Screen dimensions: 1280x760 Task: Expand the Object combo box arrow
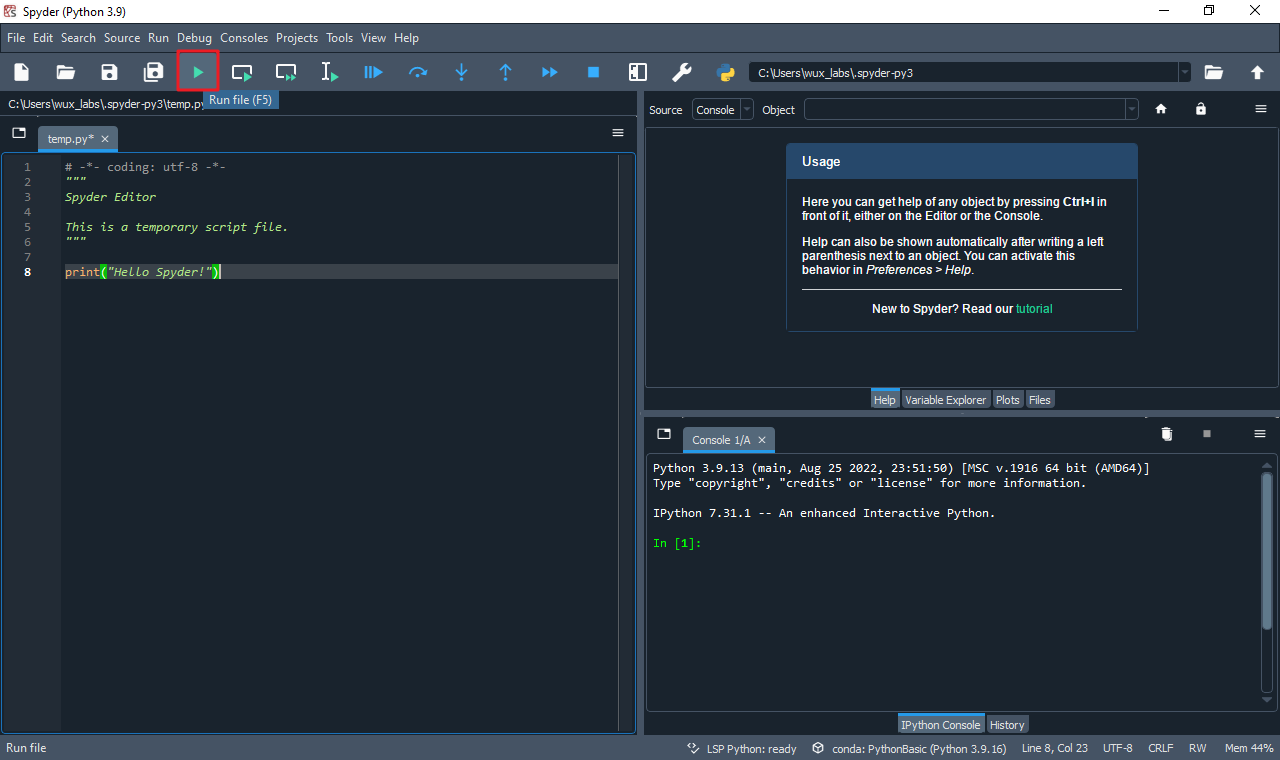coord(1132,110)
